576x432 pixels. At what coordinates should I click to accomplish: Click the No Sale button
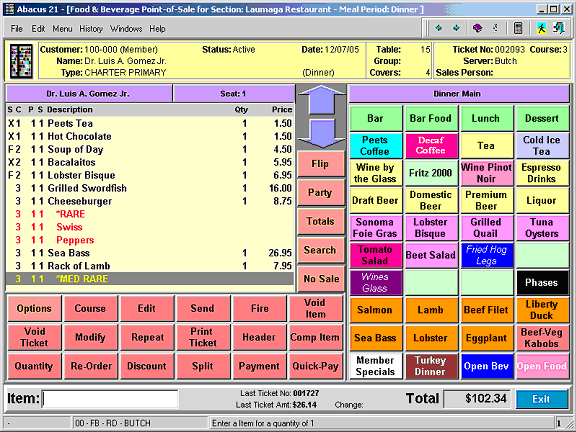point(321,278)
